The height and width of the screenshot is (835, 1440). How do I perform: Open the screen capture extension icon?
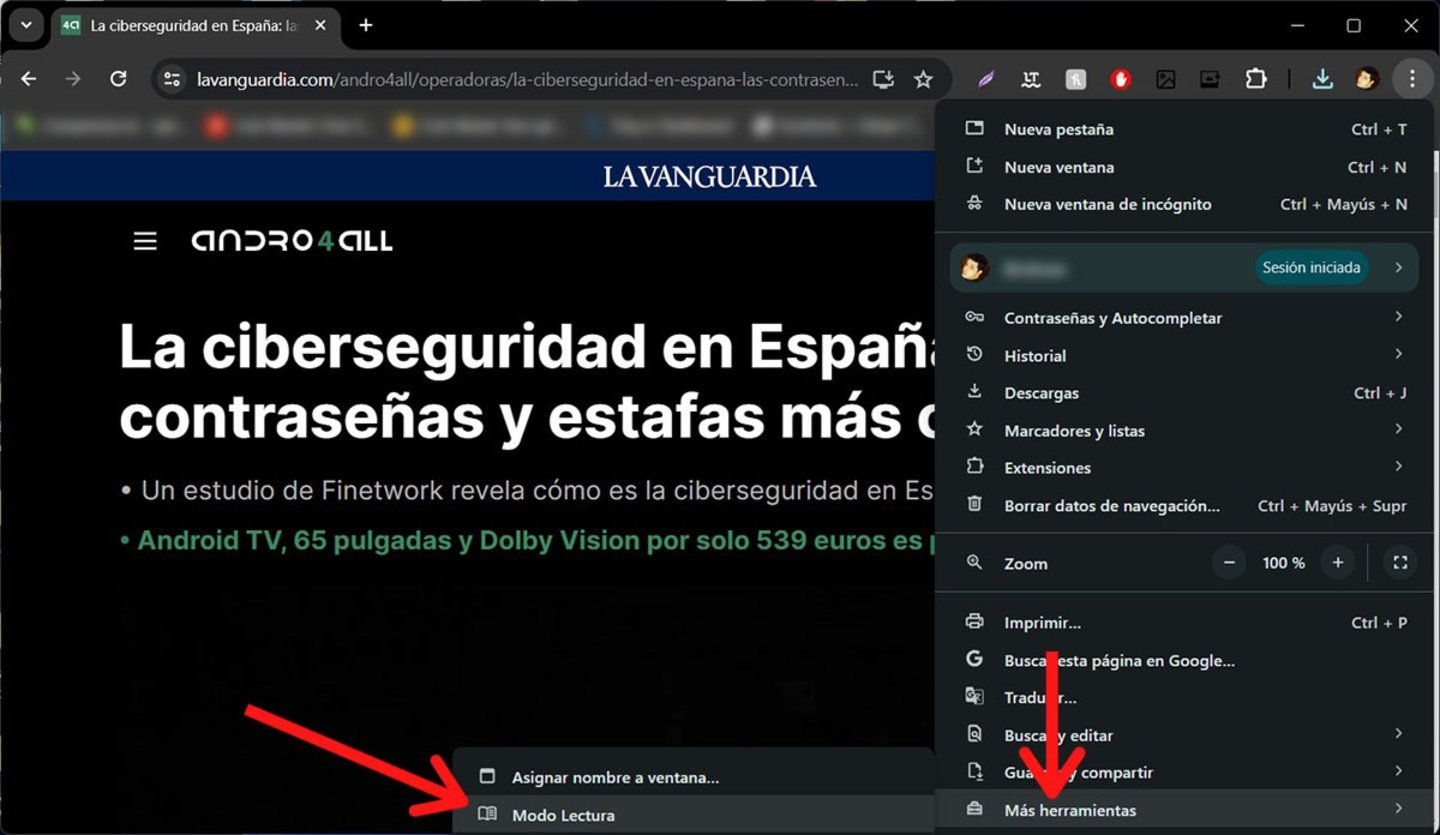click(x=1210, y=80)
